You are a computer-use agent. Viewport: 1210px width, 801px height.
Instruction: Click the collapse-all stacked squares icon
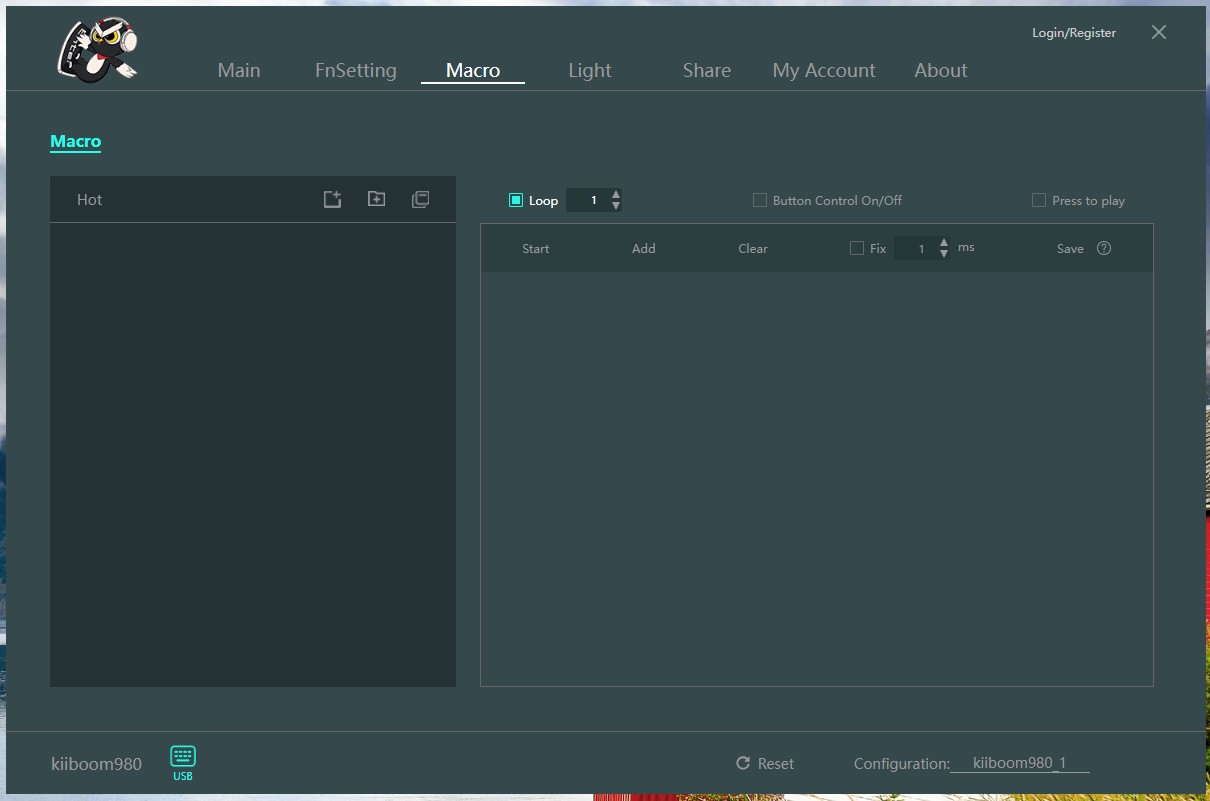tap(420, 199)
